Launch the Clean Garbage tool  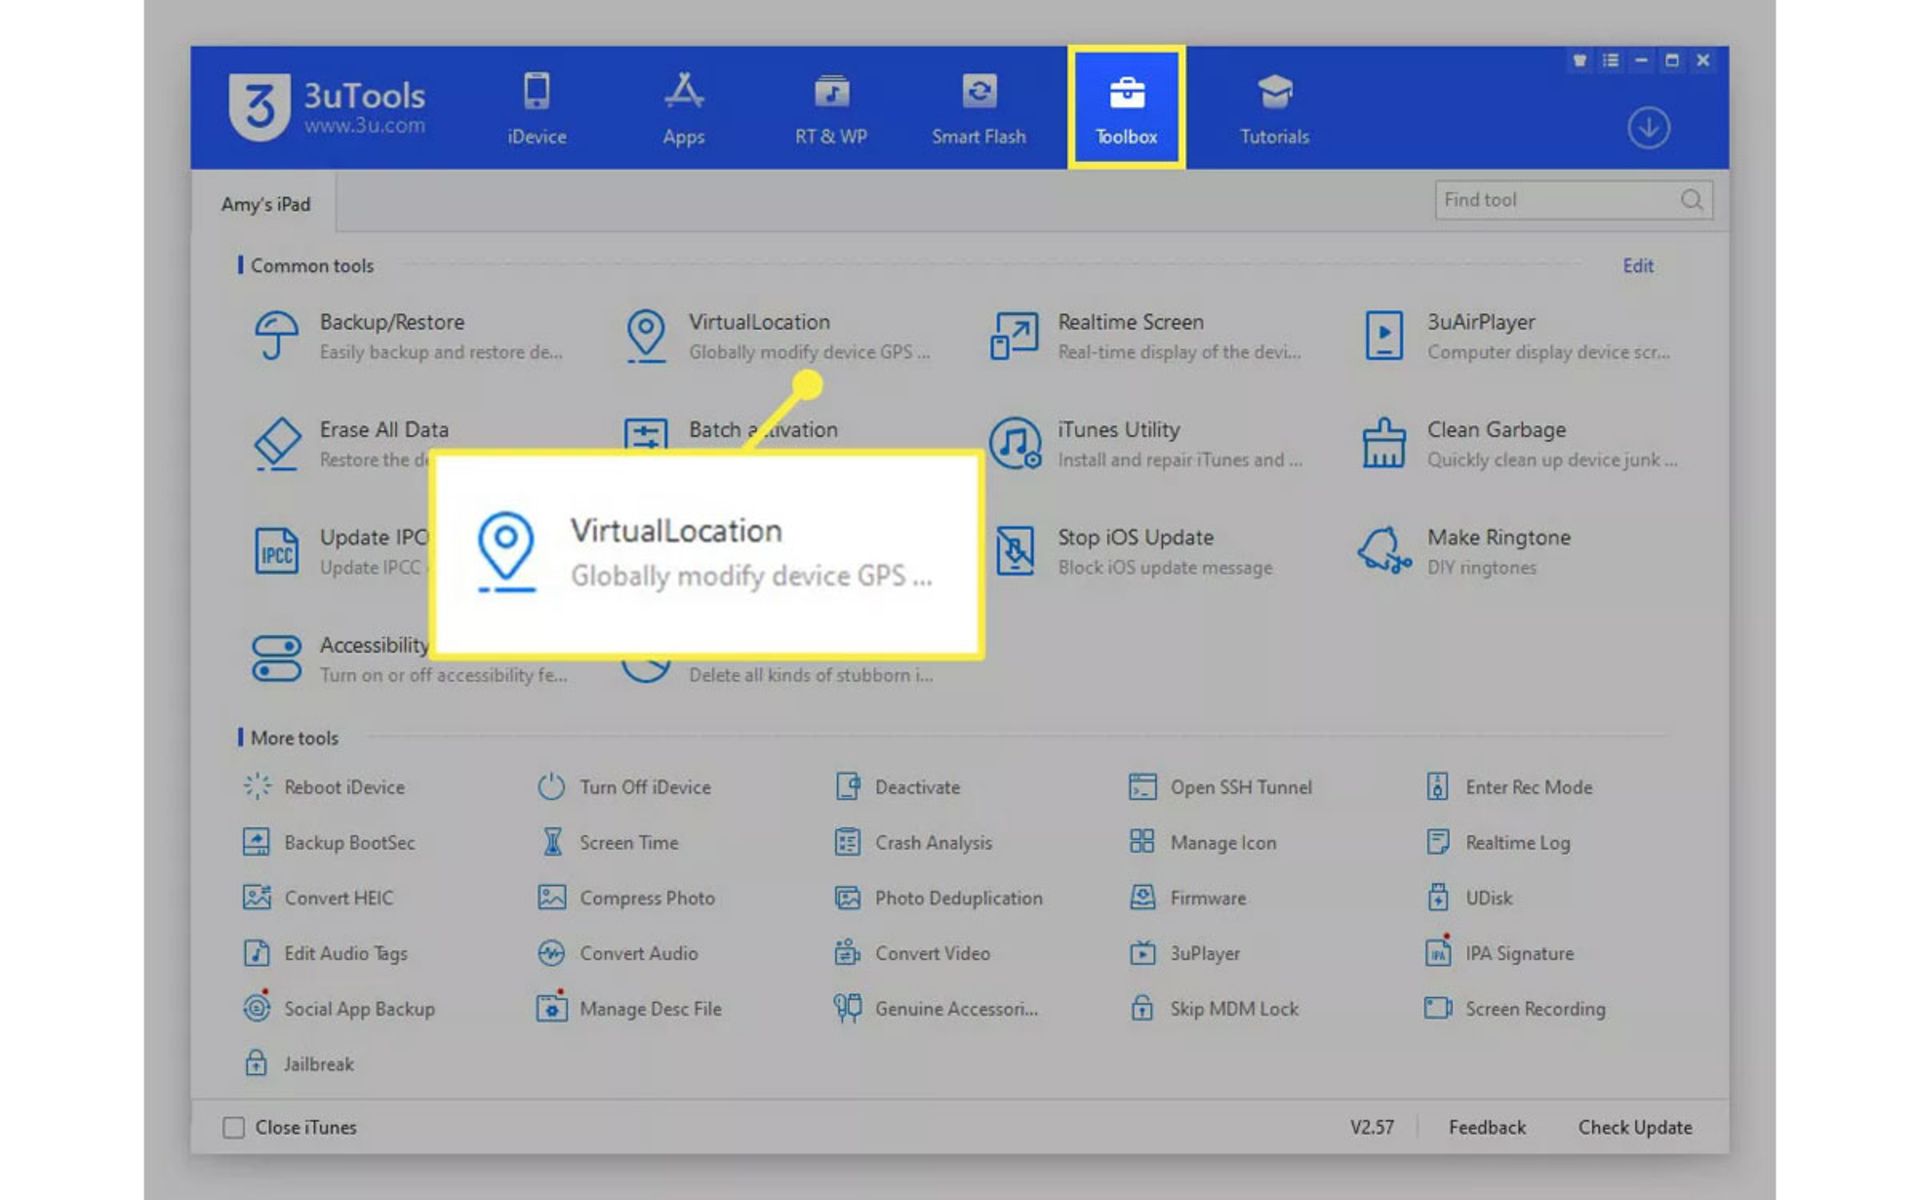tap(1520, 444)
